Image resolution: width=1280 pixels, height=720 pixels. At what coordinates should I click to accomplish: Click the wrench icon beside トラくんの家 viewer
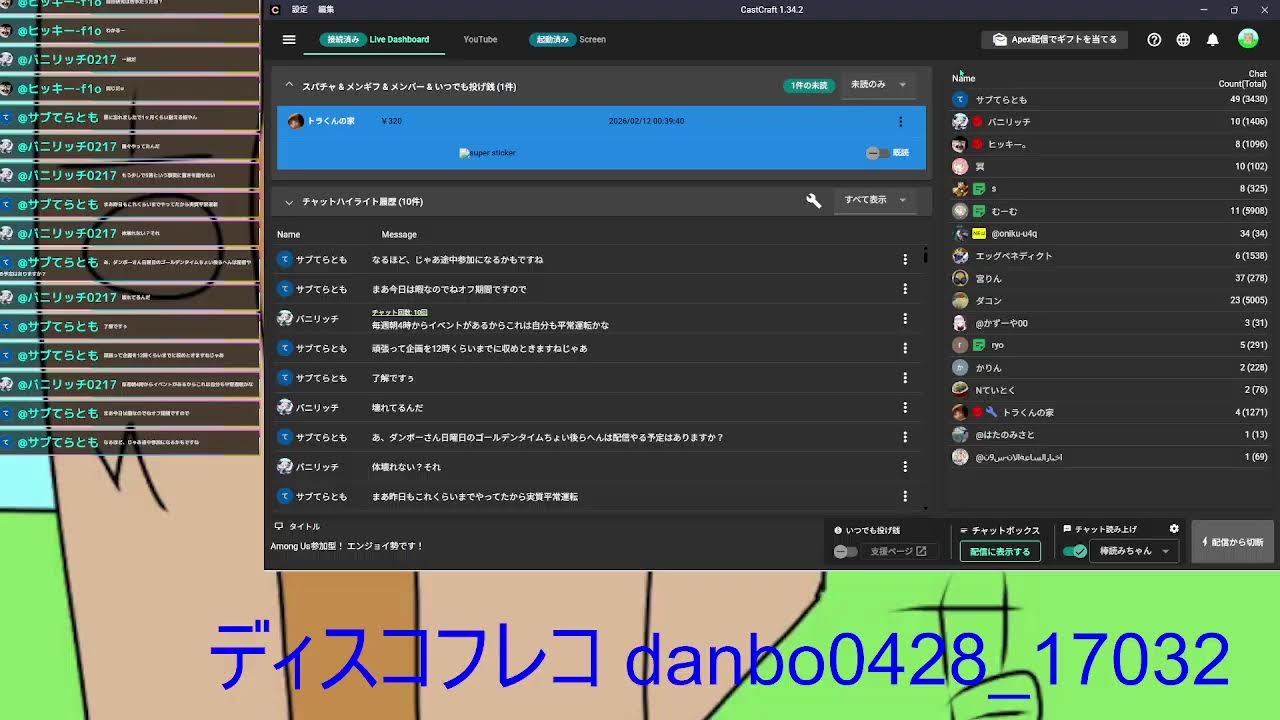click(x=991, y=412)
